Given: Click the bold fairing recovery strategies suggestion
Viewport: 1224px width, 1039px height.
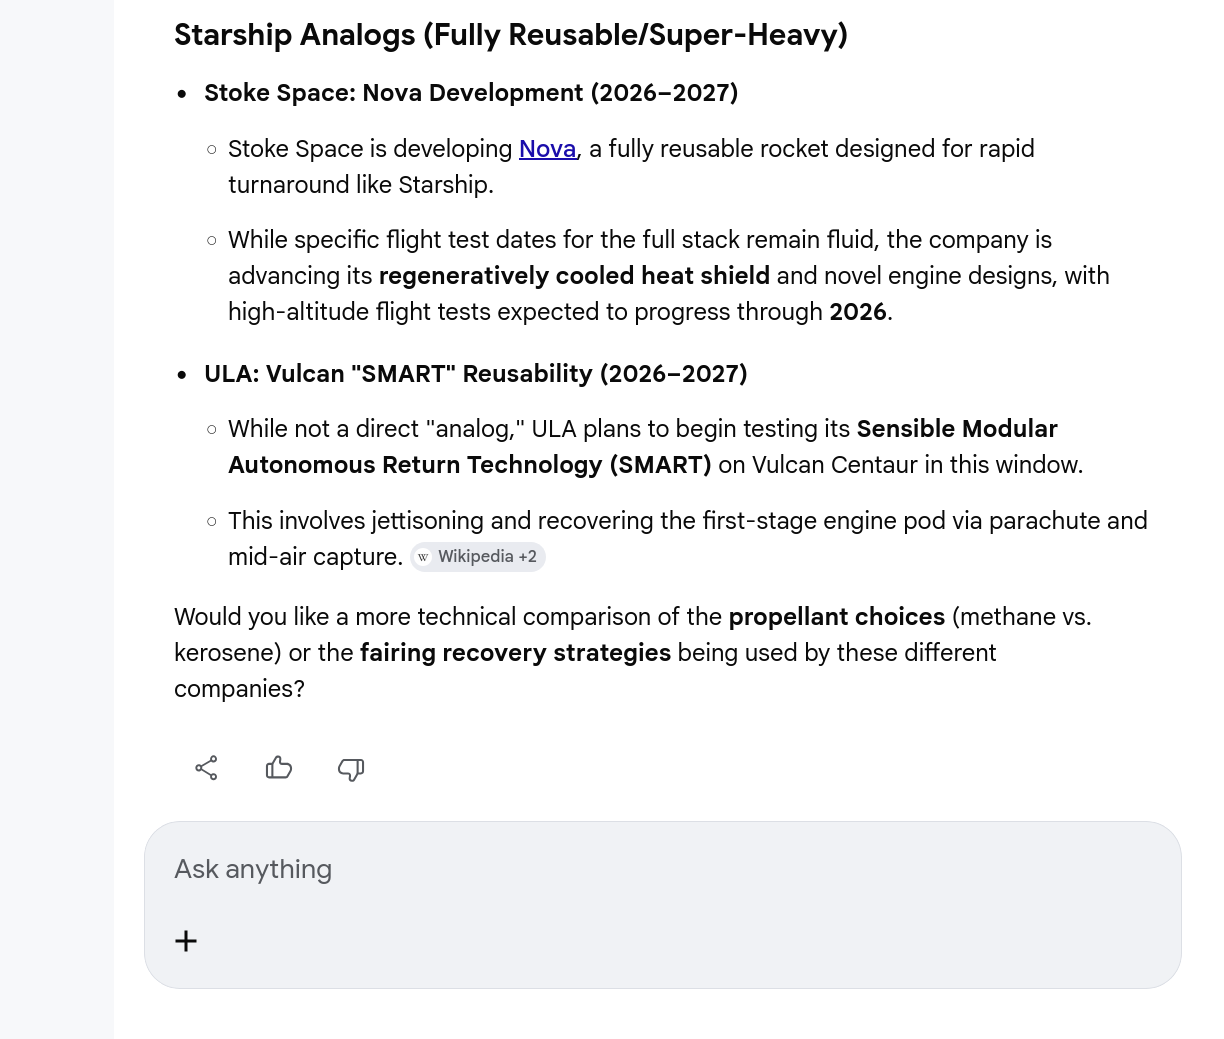Looking at the screenshot, I should click(x=515, y=653).
